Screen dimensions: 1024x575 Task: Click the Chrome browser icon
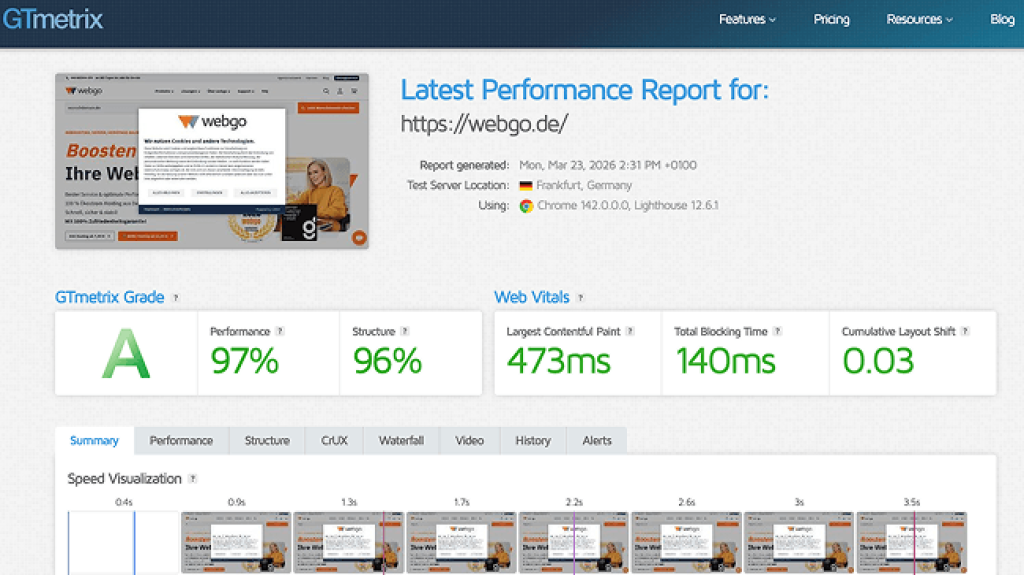[x=526, y=206]
